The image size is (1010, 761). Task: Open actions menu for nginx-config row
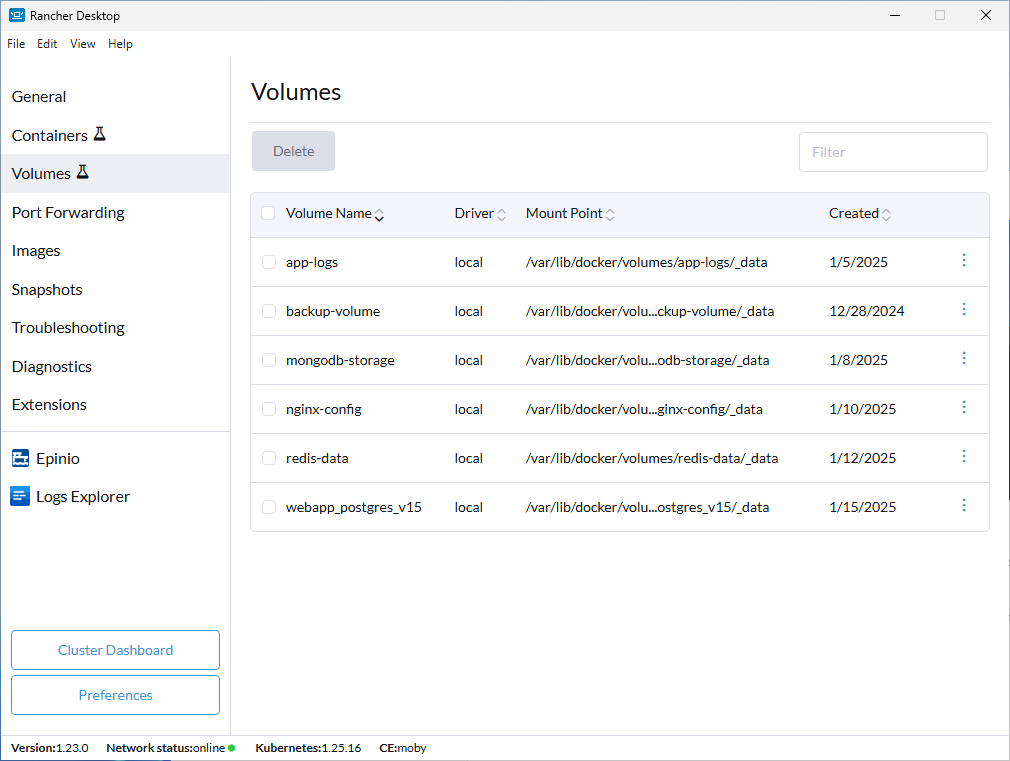coord(964,407)
